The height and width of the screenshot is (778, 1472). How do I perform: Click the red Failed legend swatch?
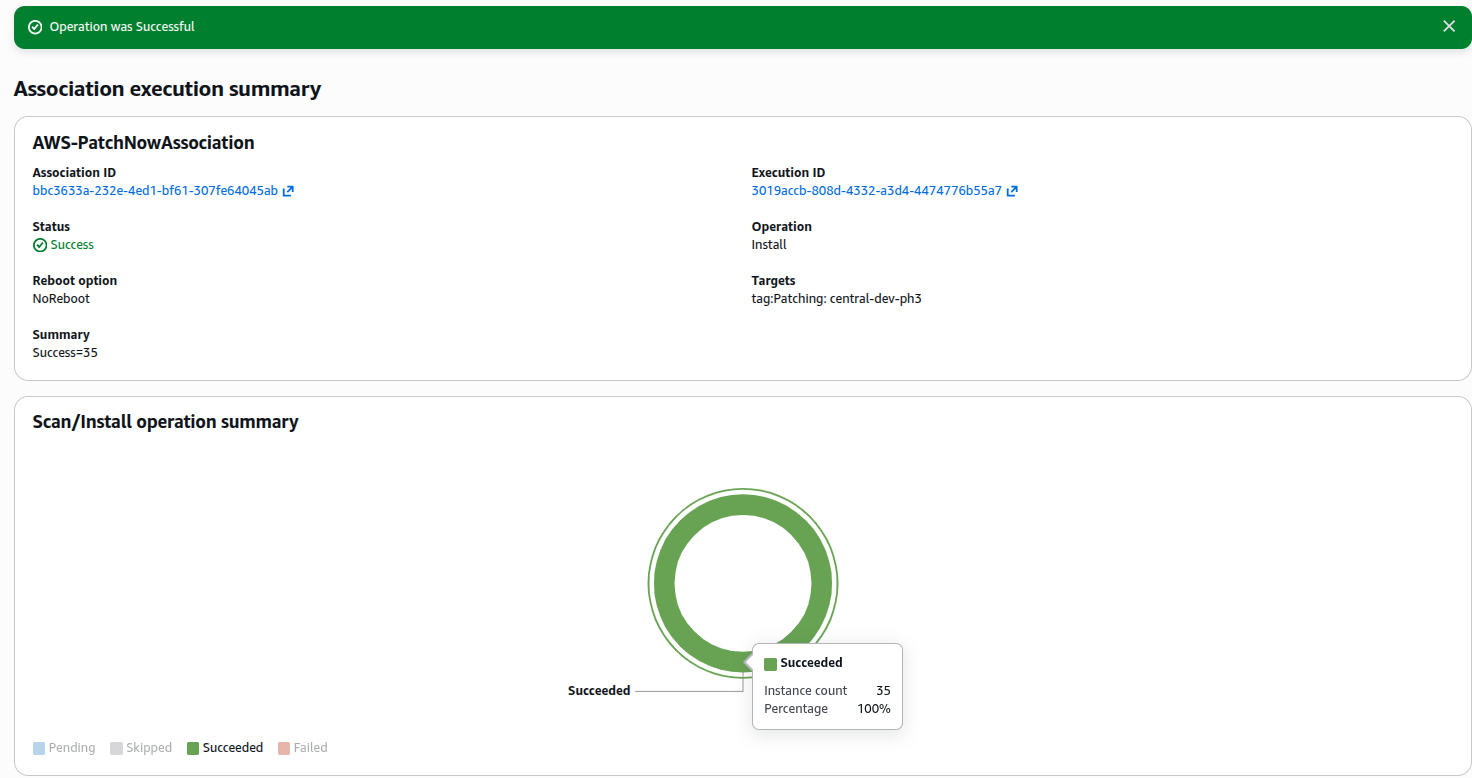pos(284,748)
